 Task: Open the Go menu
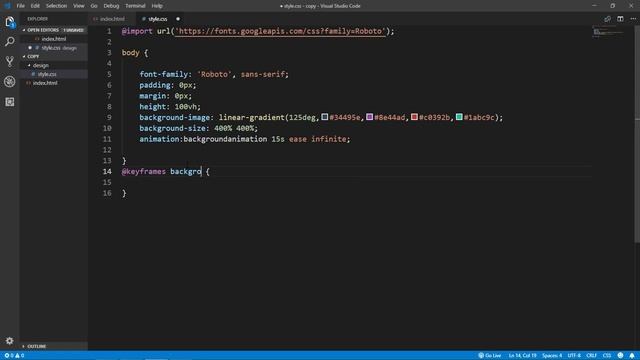[94, 6]
